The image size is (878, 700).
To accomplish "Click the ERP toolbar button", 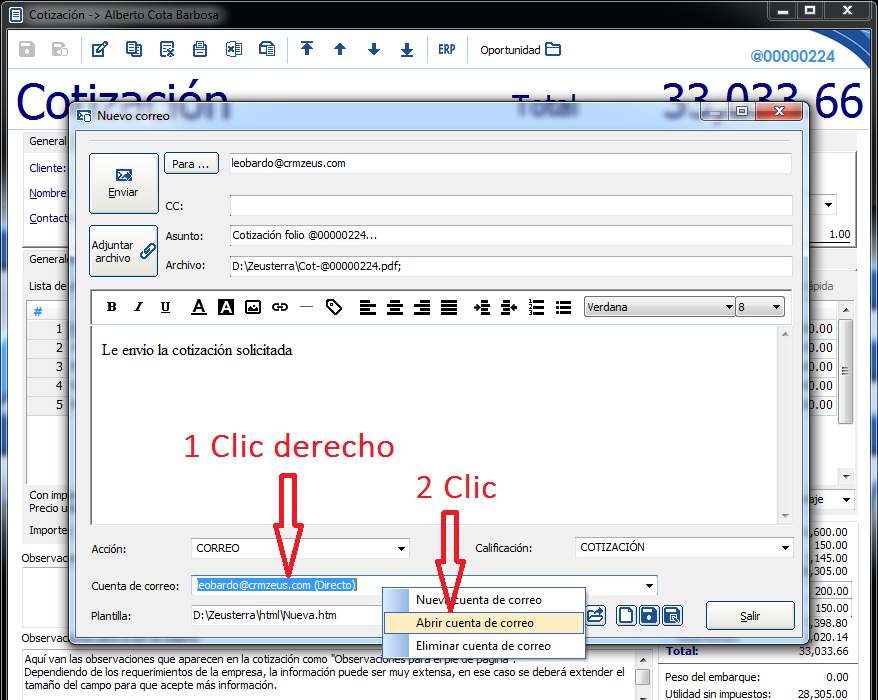I will (446, 49).
